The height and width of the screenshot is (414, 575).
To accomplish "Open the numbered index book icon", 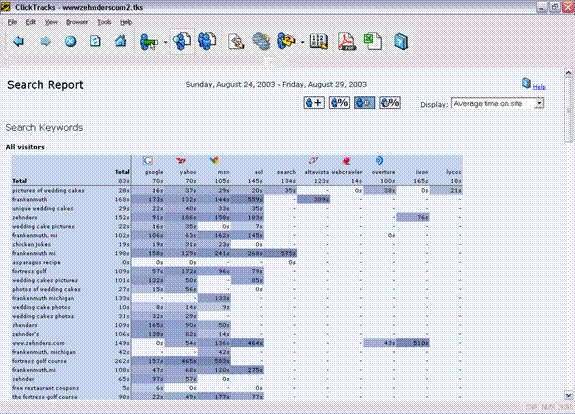I will coord(318,41).
